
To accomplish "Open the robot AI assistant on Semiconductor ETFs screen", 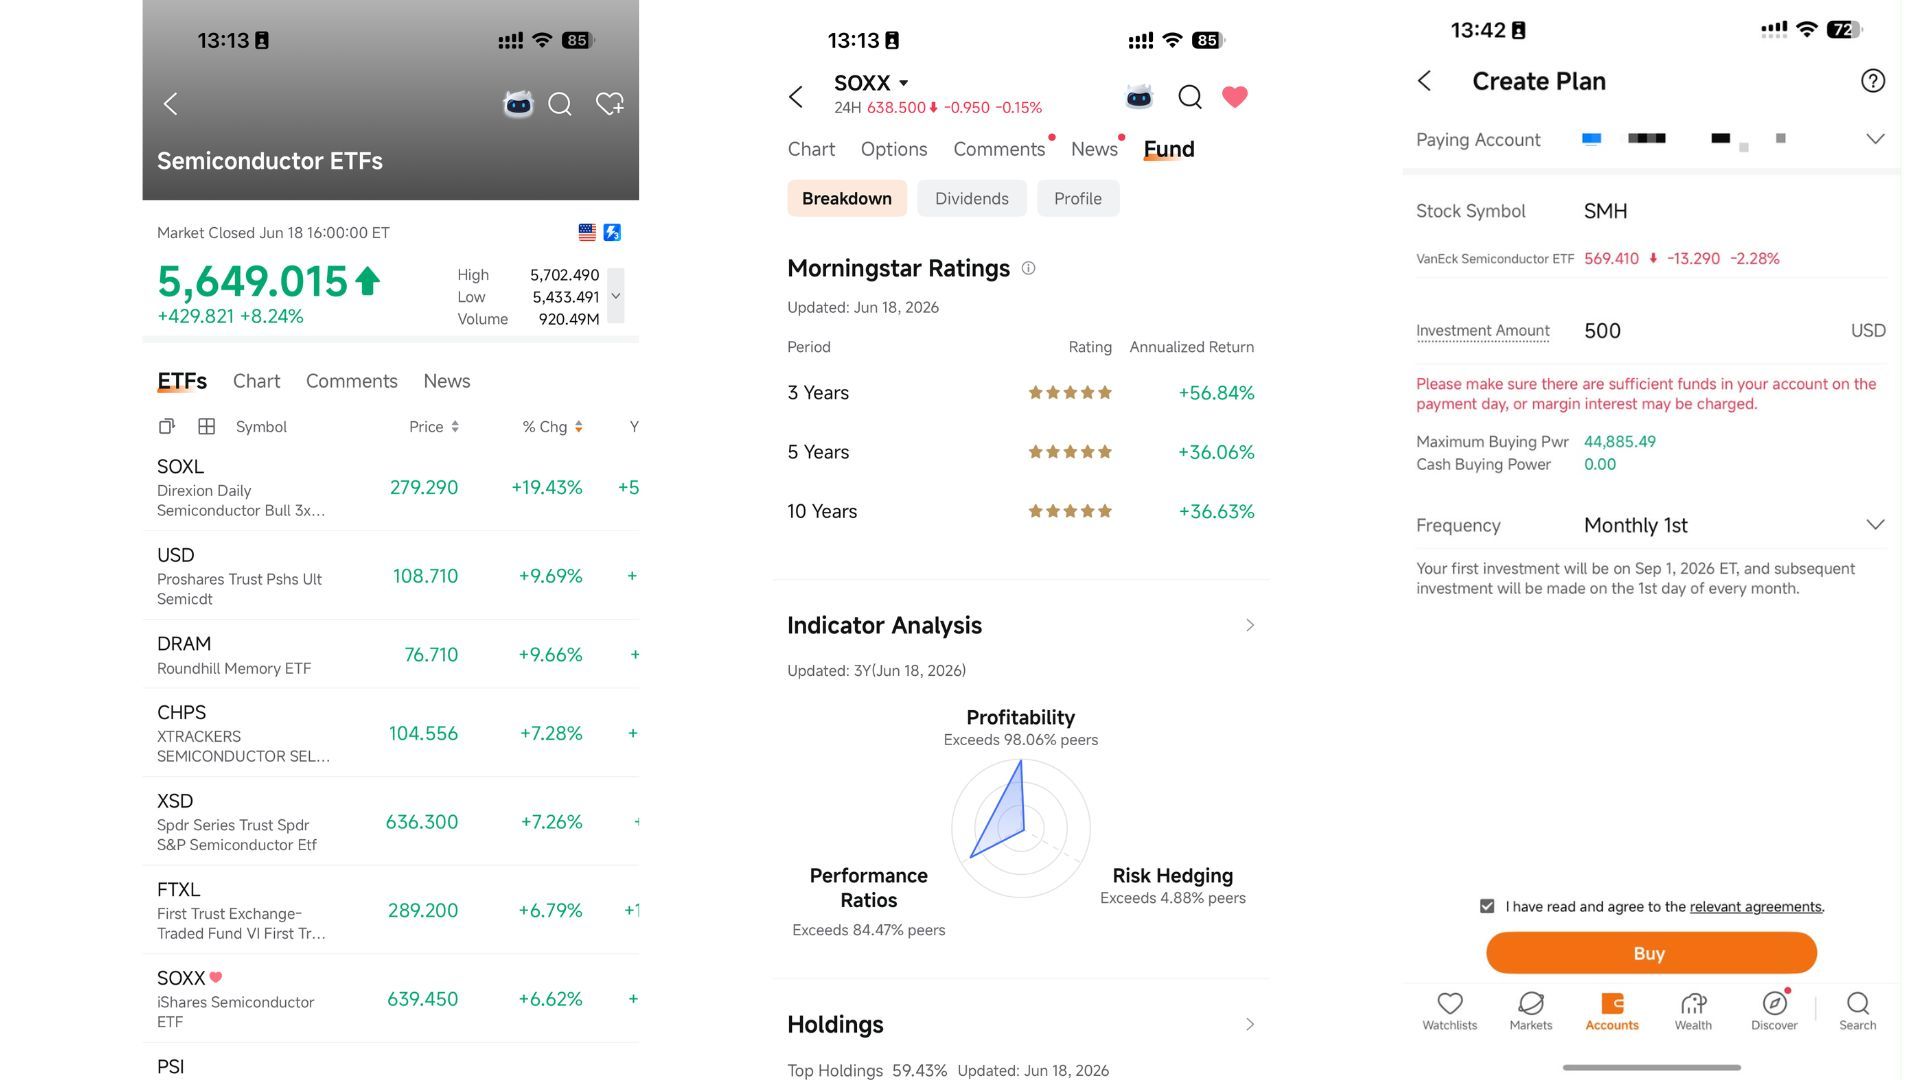I will [x=518, y=104].
